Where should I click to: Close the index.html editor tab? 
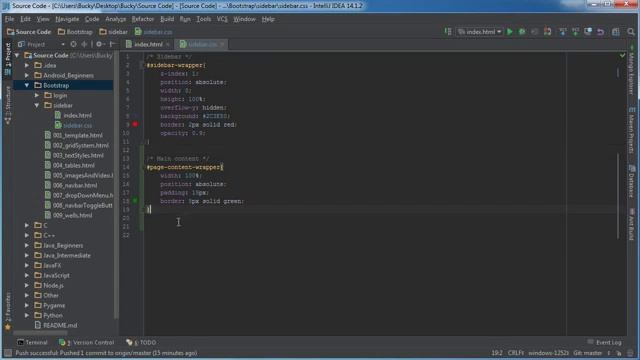168,44
